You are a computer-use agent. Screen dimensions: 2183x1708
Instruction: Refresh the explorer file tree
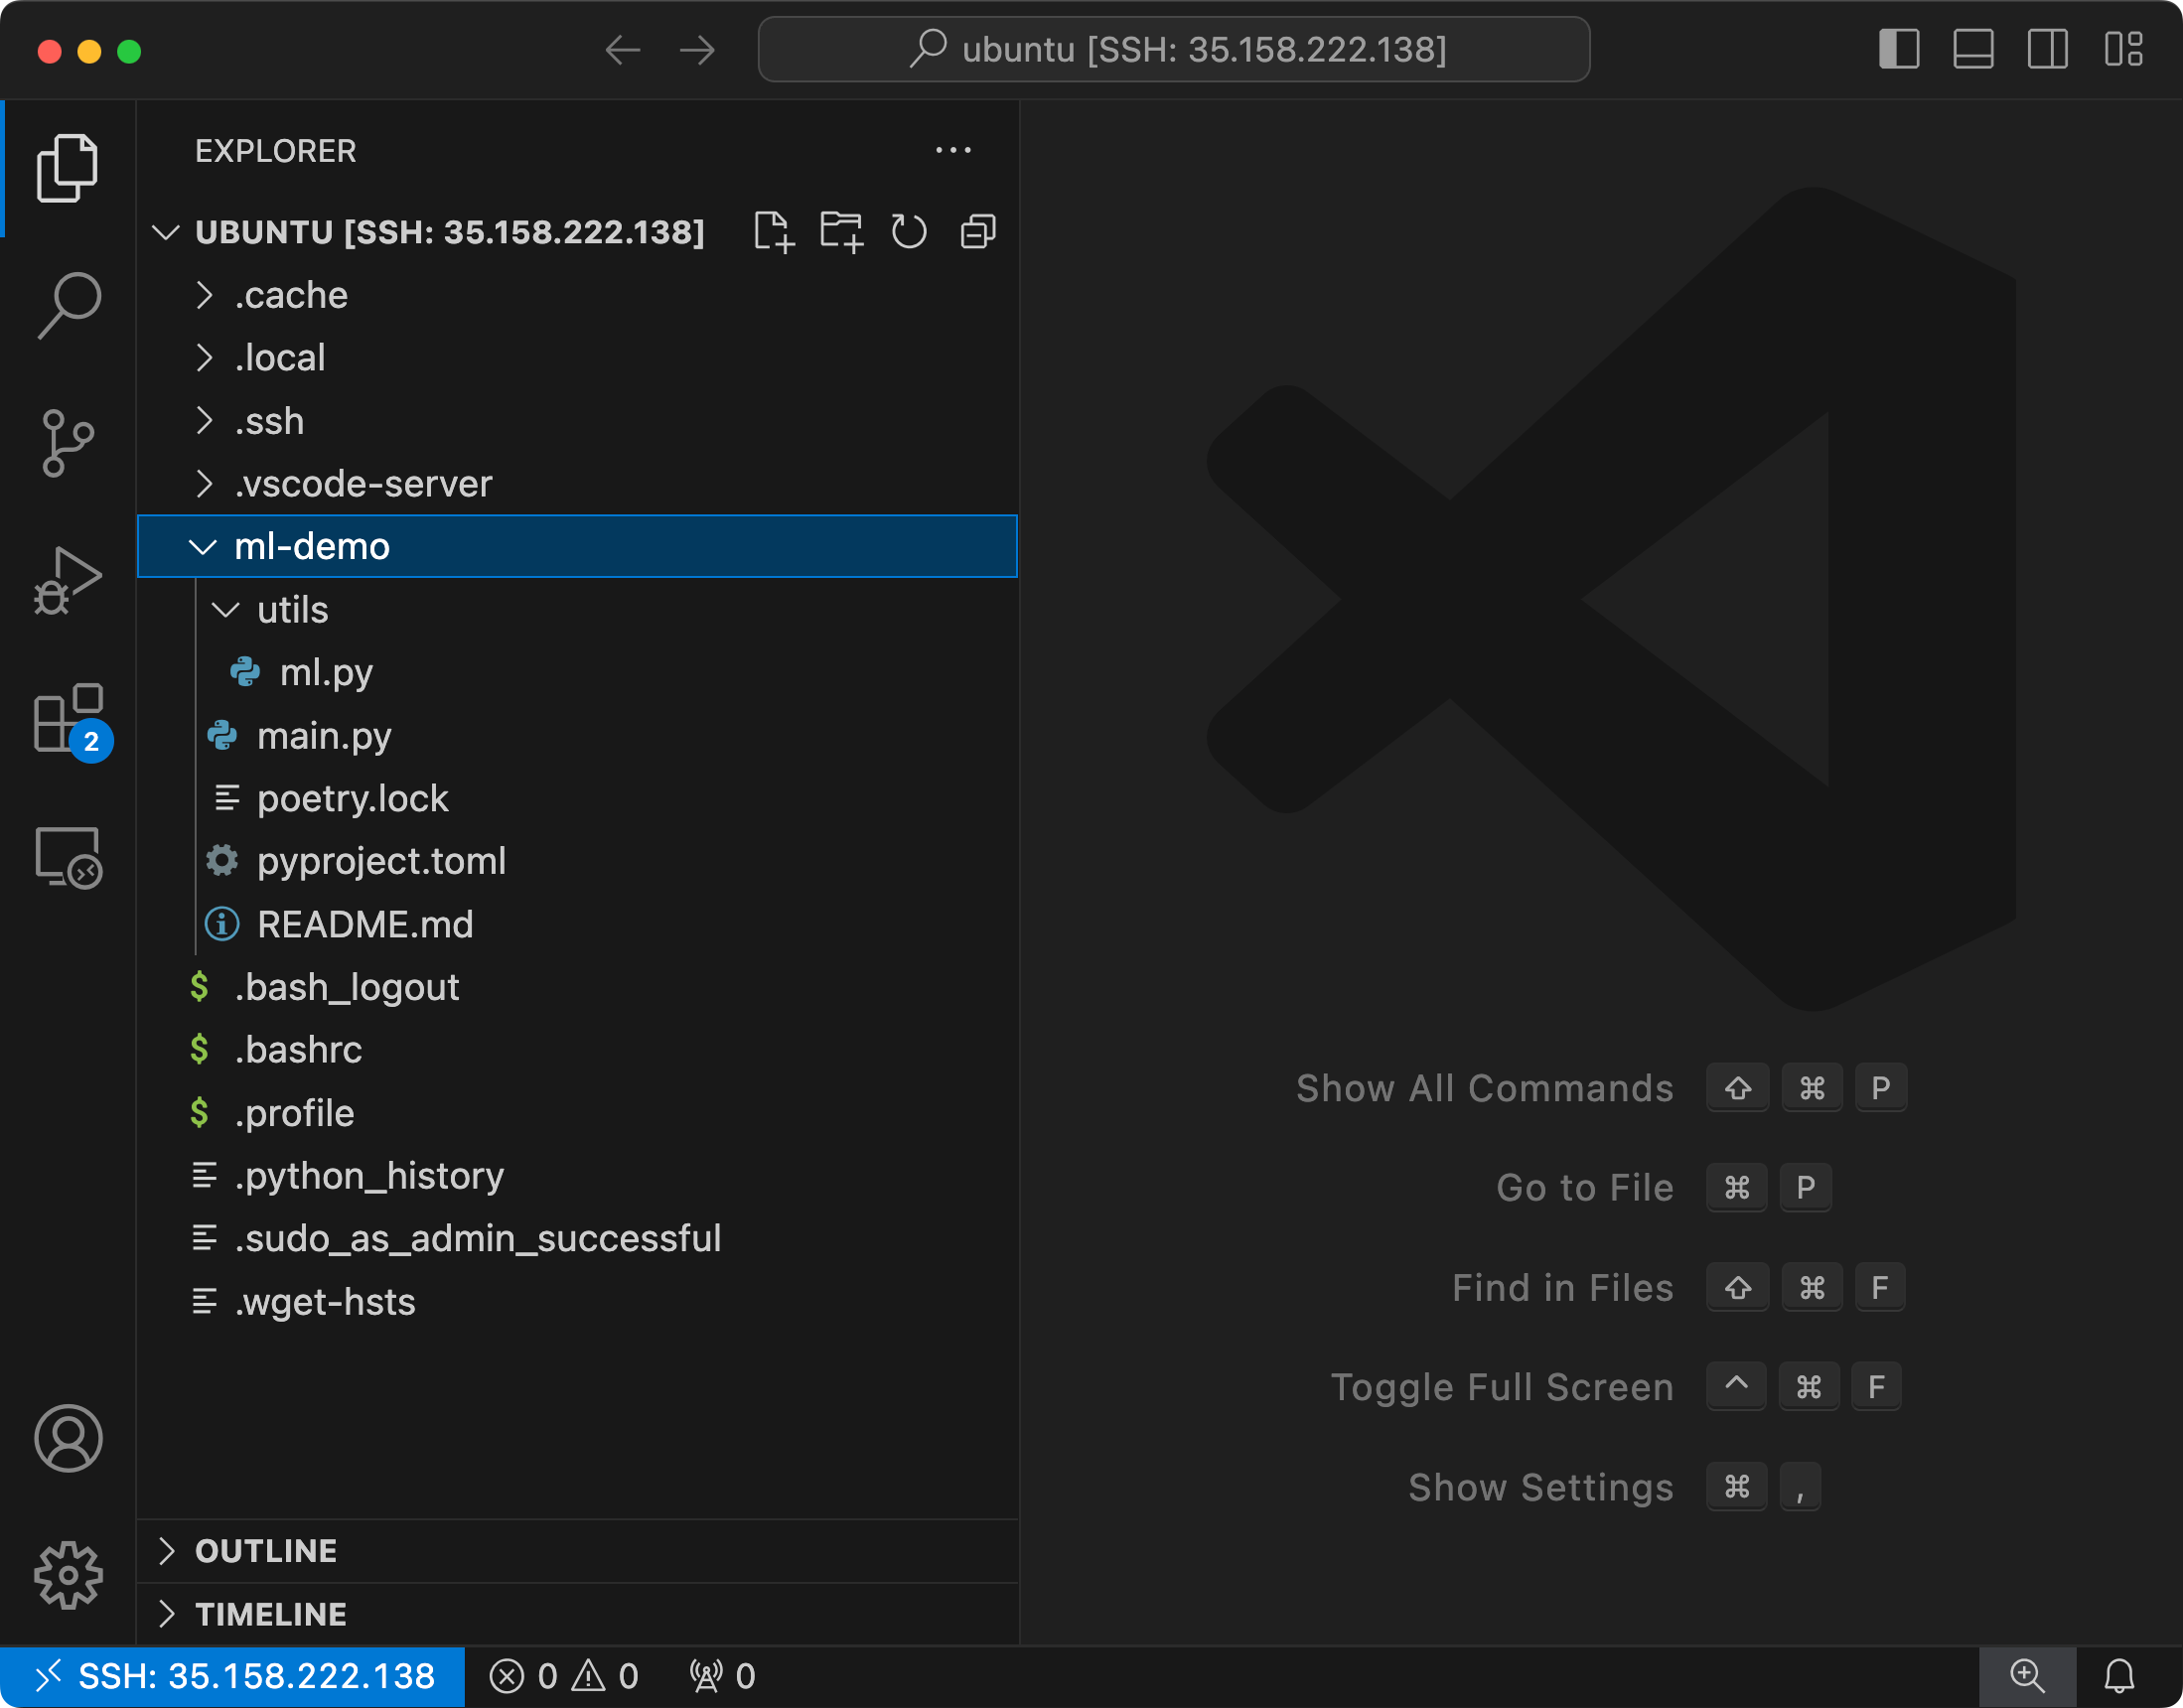pyautogui.click(x=908, y=232)
